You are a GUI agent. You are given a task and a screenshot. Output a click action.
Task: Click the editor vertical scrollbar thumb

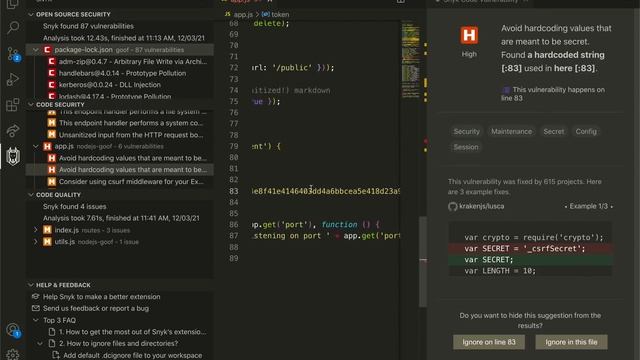[423, 261]
